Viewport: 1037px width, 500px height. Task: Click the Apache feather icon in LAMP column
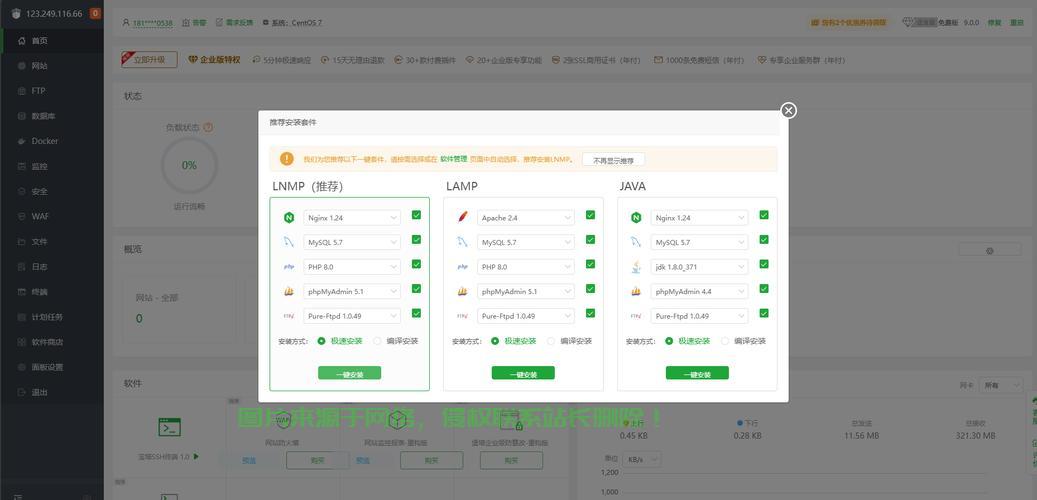462,218
